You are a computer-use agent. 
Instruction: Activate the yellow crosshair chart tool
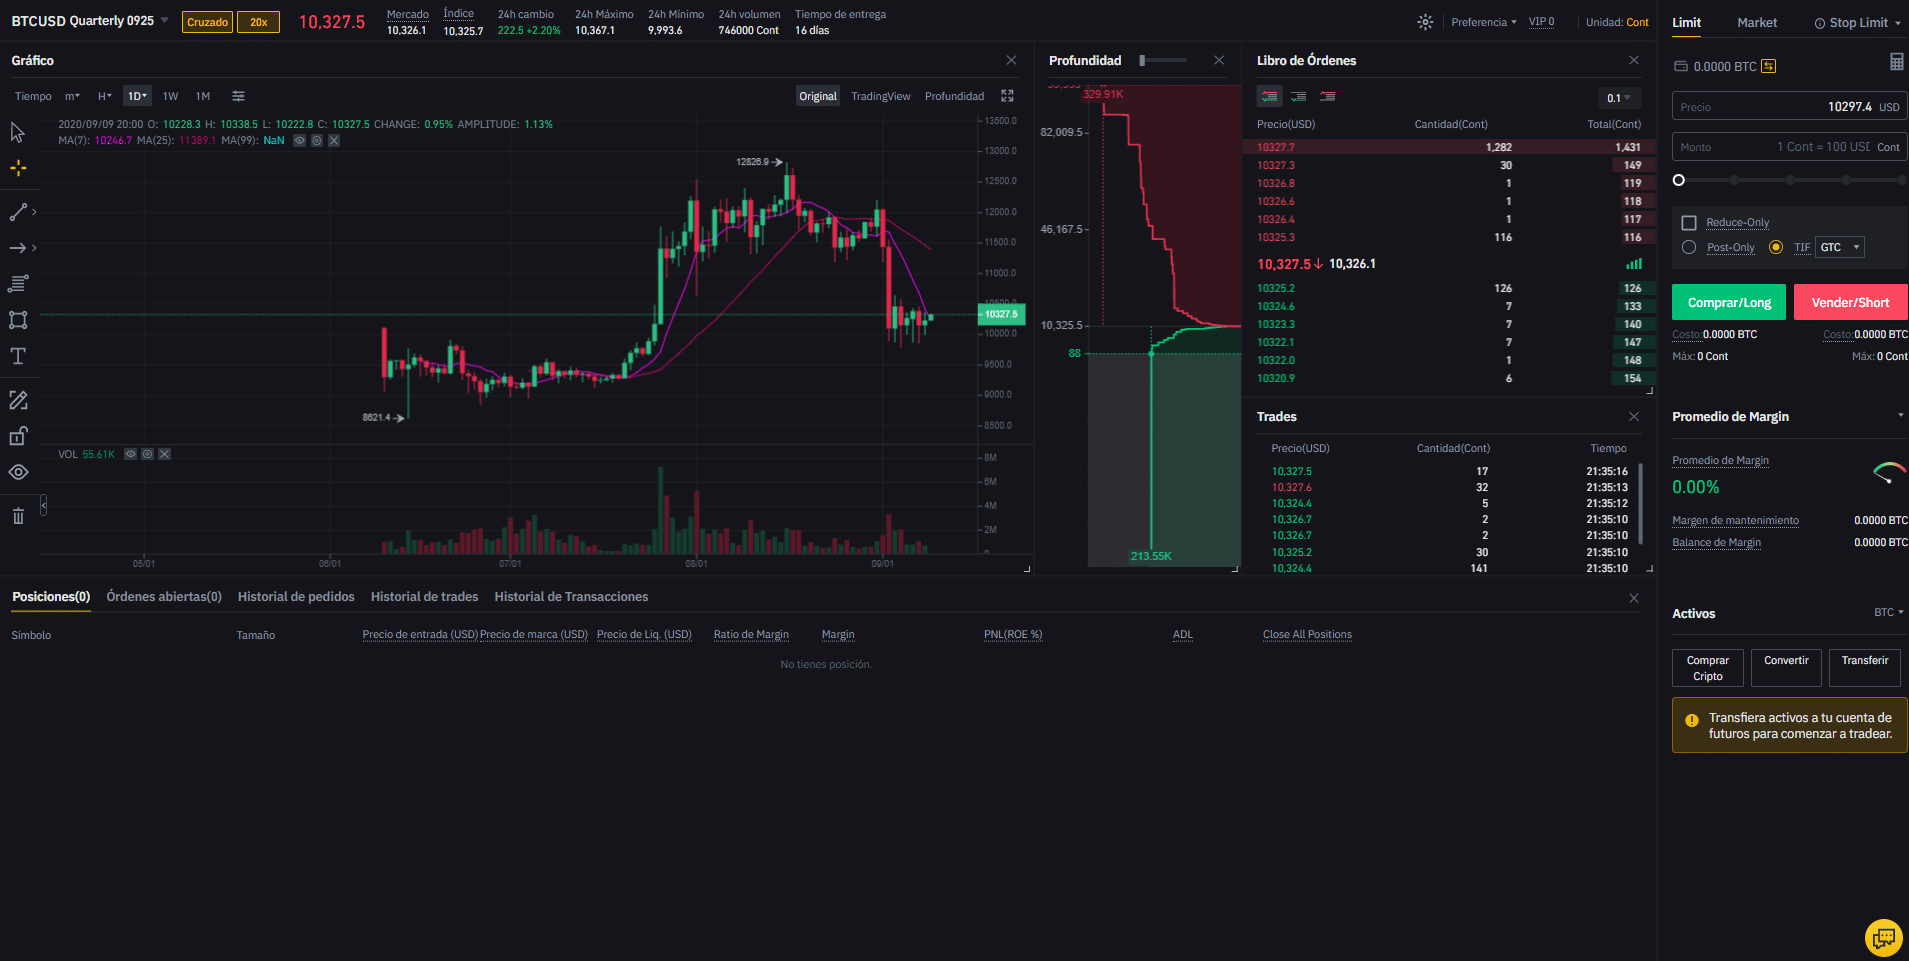pyautogui.click(x=18, y=168)
